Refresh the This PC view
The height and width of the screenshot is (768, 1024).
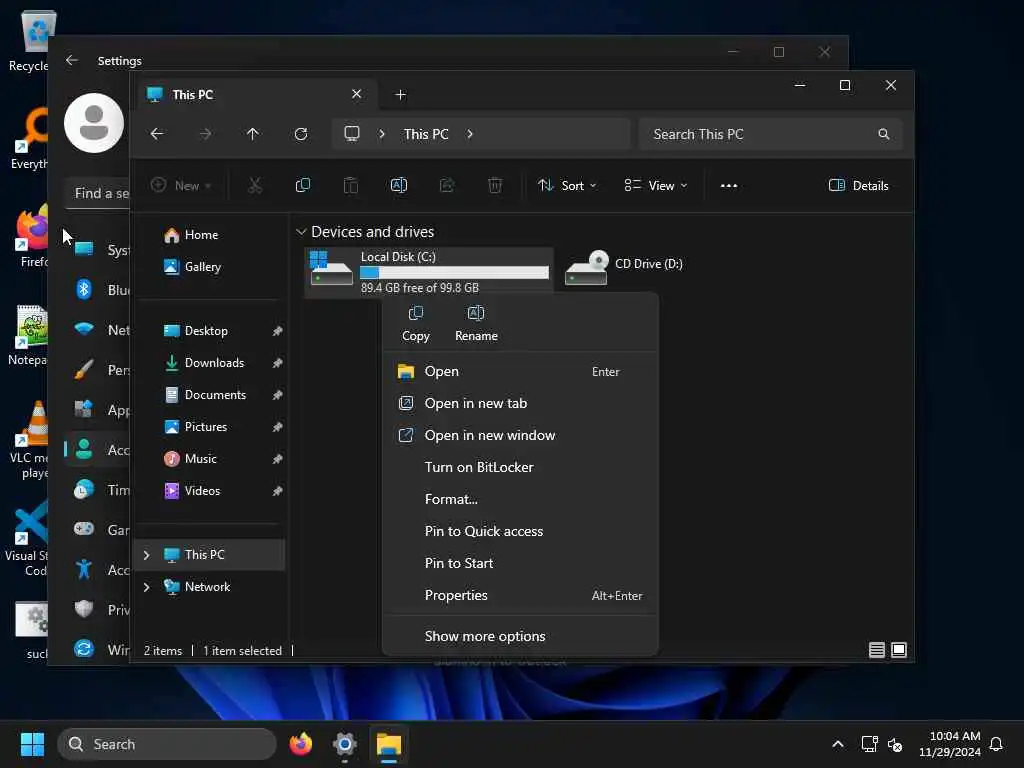tap(301, 134)
